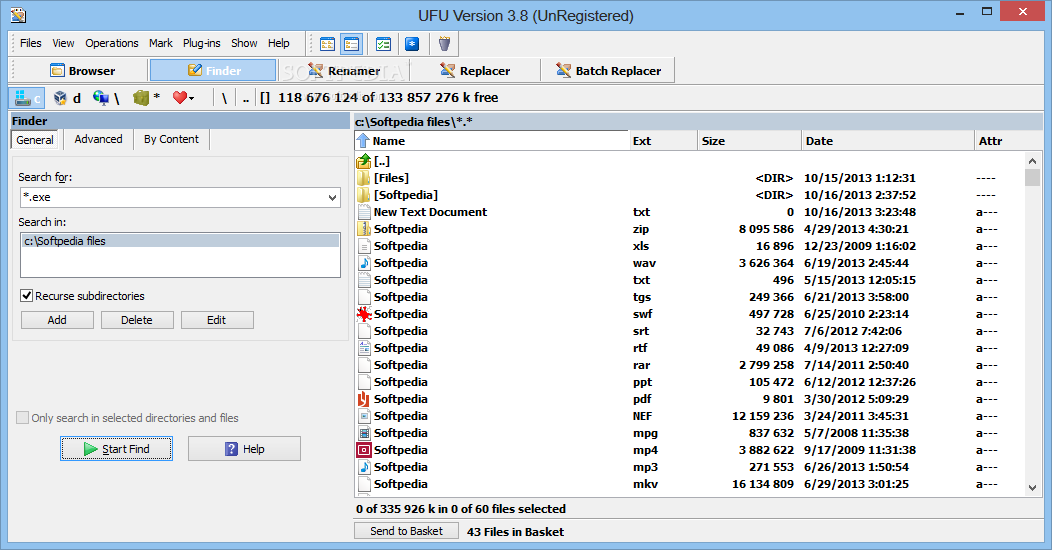Click the Softpedia wav audio icon
The width and height of the screenshot is (1052, 550).
pos(364,263)
